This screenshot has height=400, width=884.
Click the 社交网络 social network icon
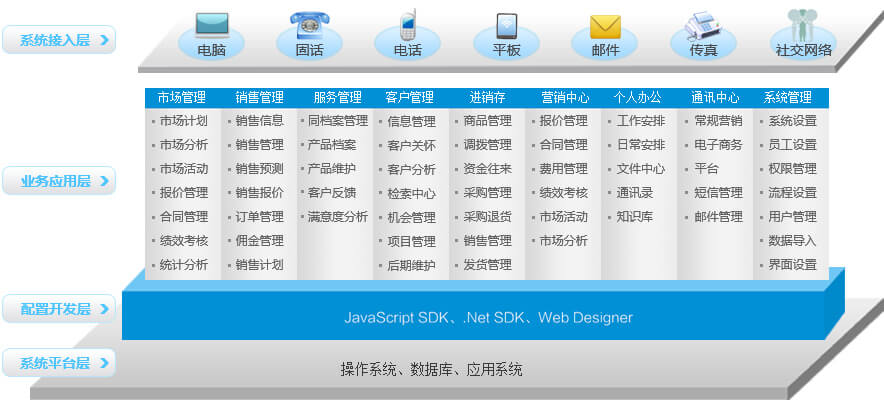803,25
